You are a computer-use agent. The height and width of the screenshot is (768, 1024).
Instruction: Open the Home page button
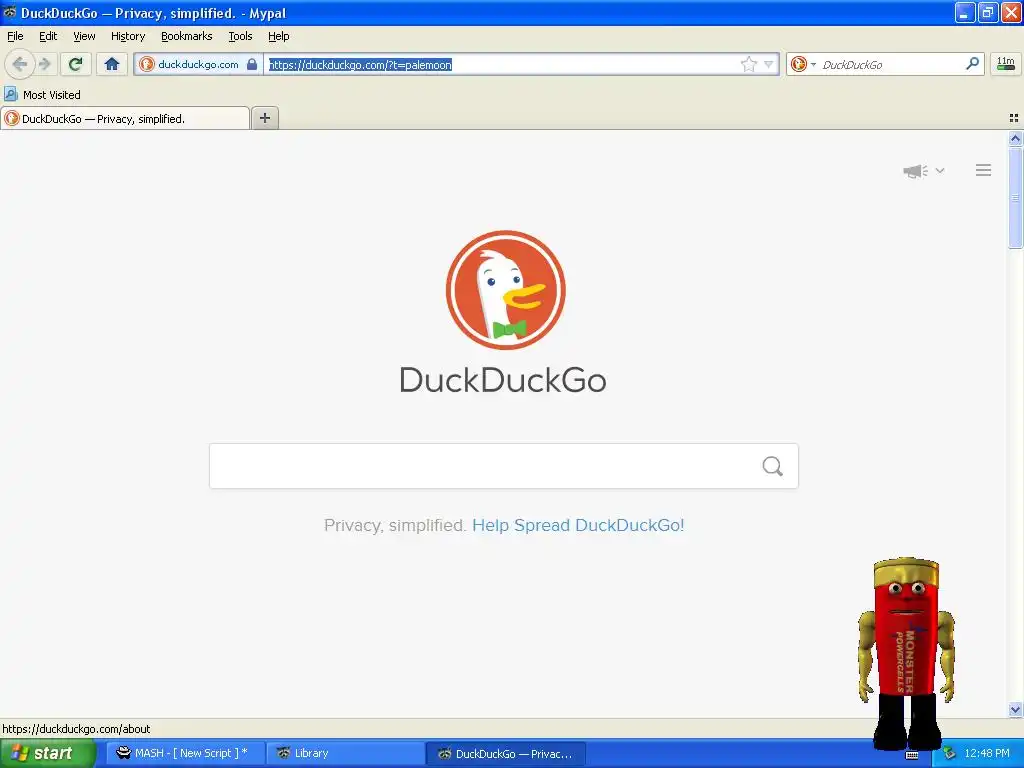point(112,64)
